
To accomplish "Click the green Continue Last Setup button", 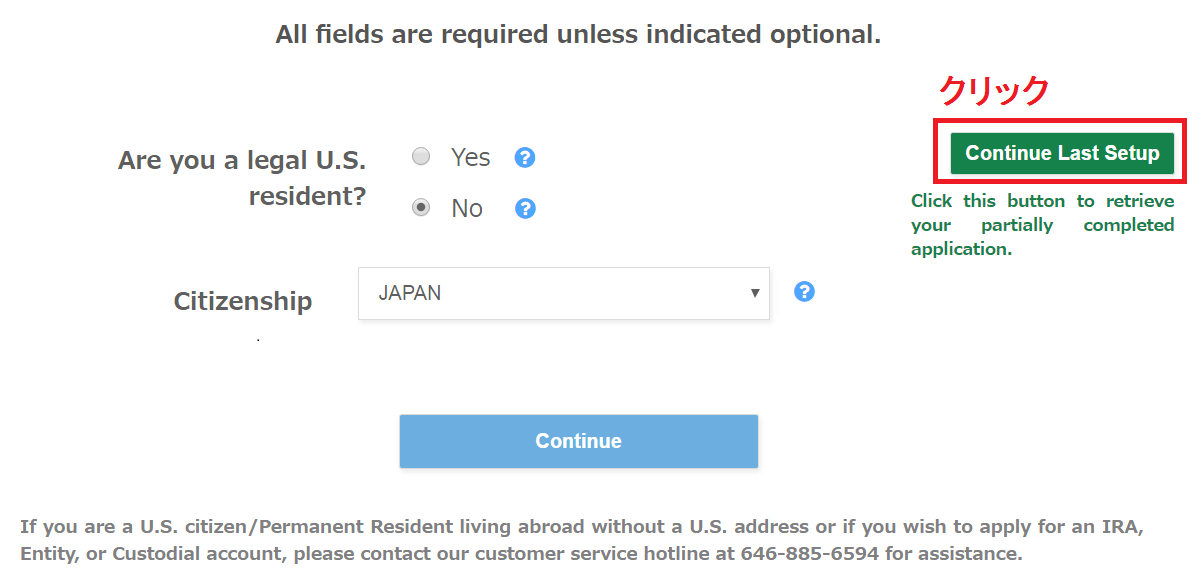I will click(1061, 153).
